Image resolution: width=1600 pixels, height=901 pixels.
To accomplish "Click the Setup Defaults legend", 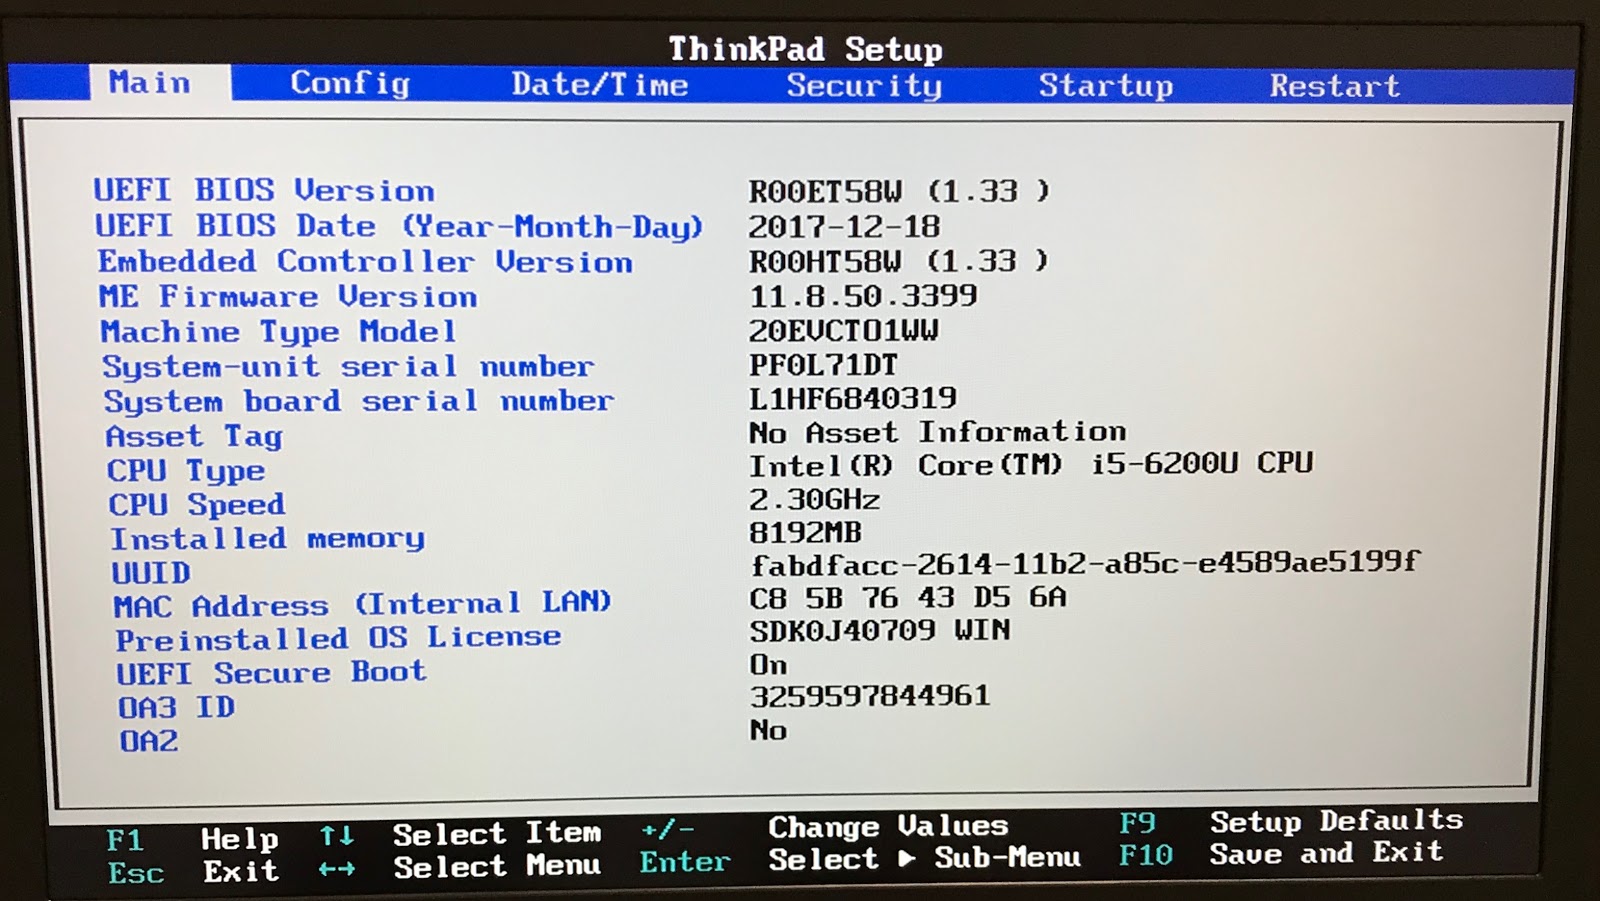I will pyautogui.click(x=1336, y=821).
